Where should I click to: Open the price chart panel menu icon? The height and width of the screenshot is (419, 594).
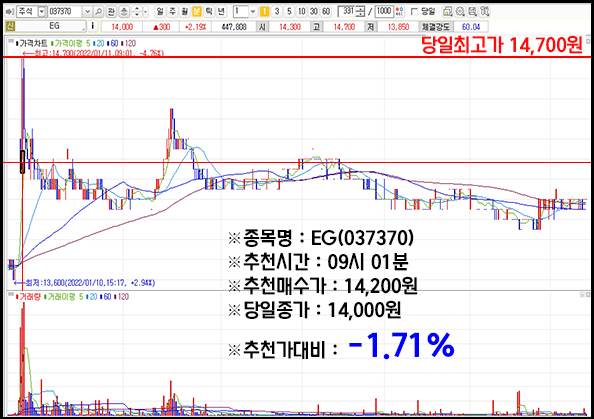pyautogui.click(x=11, y=41)
